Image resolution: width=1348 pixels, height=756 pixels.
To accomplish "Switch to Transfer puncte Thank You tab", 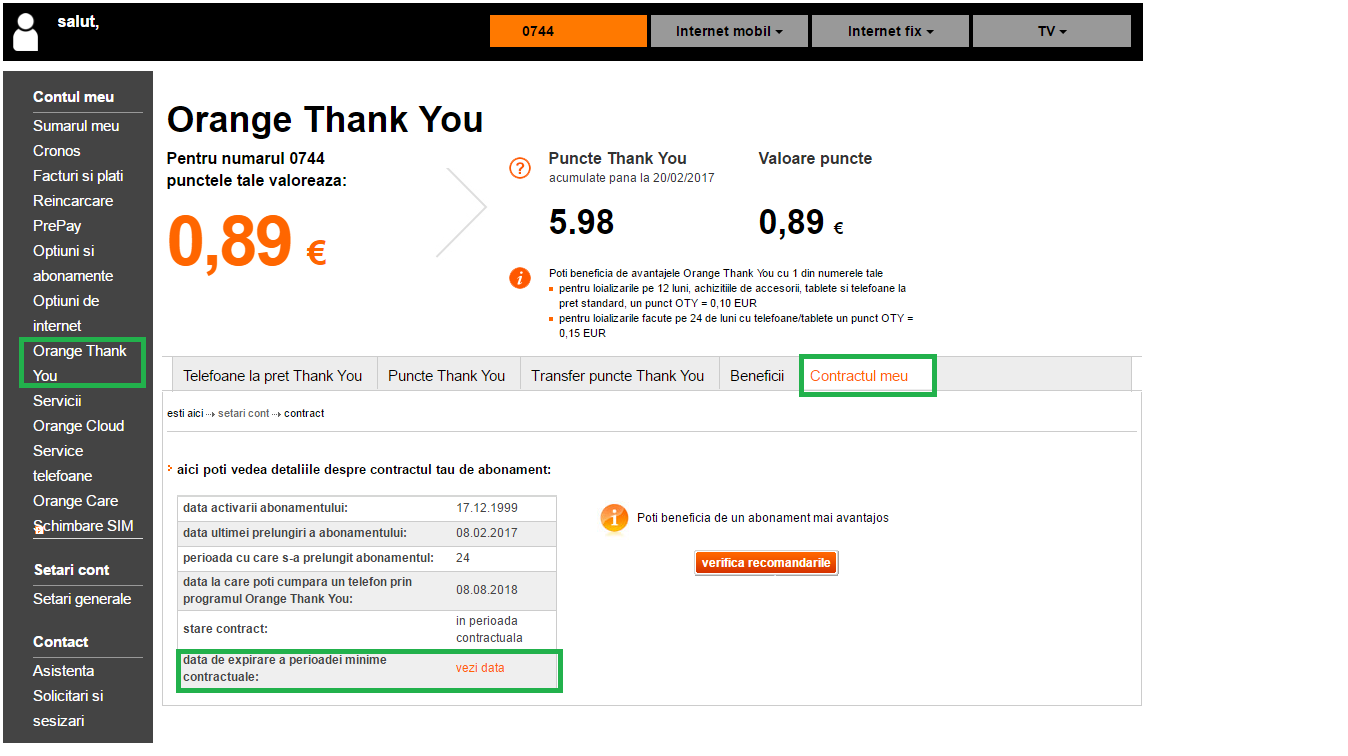I will pos(617,376).
